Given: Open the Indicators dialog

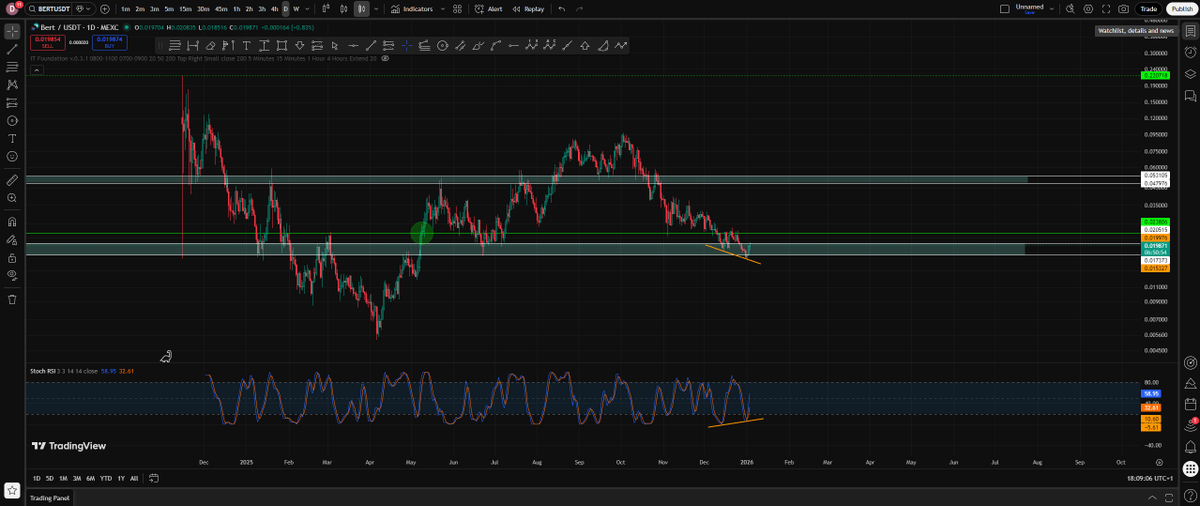Looking at the screenshot, I should 412,9.
